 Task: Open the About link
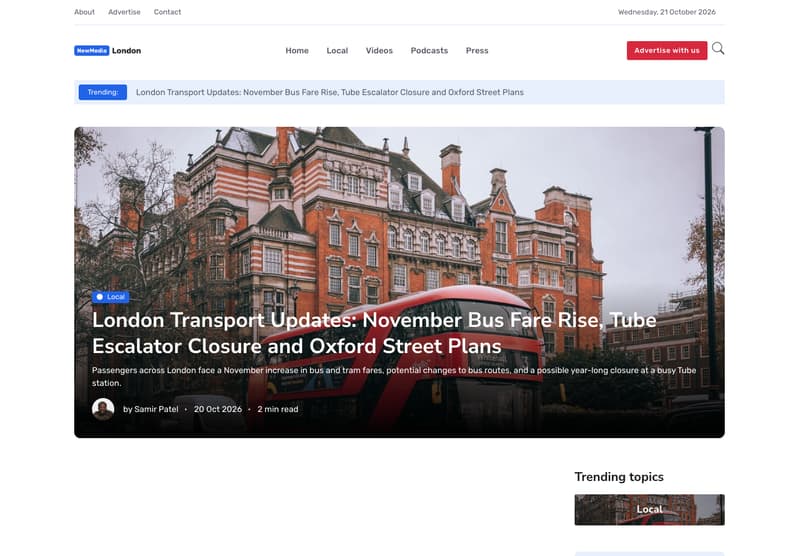pos(84,12)
